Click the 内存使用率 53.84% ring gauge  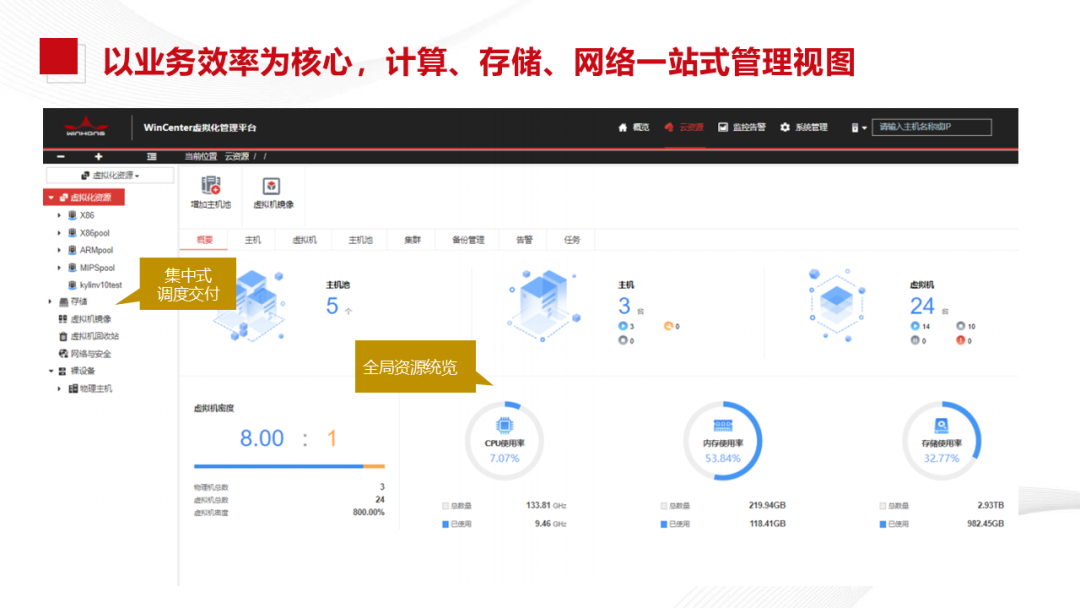click(x=723, y=441)
